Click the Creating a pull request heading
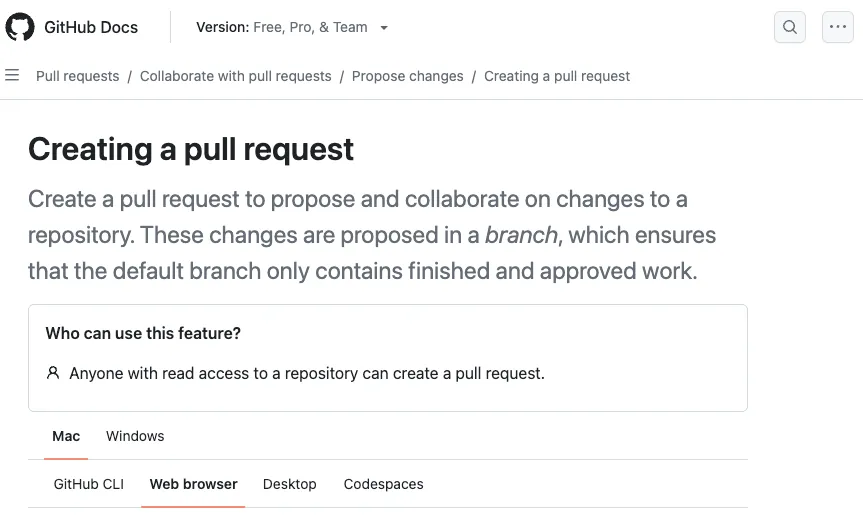This screenshot has height=515, width=863. [191, 149]
